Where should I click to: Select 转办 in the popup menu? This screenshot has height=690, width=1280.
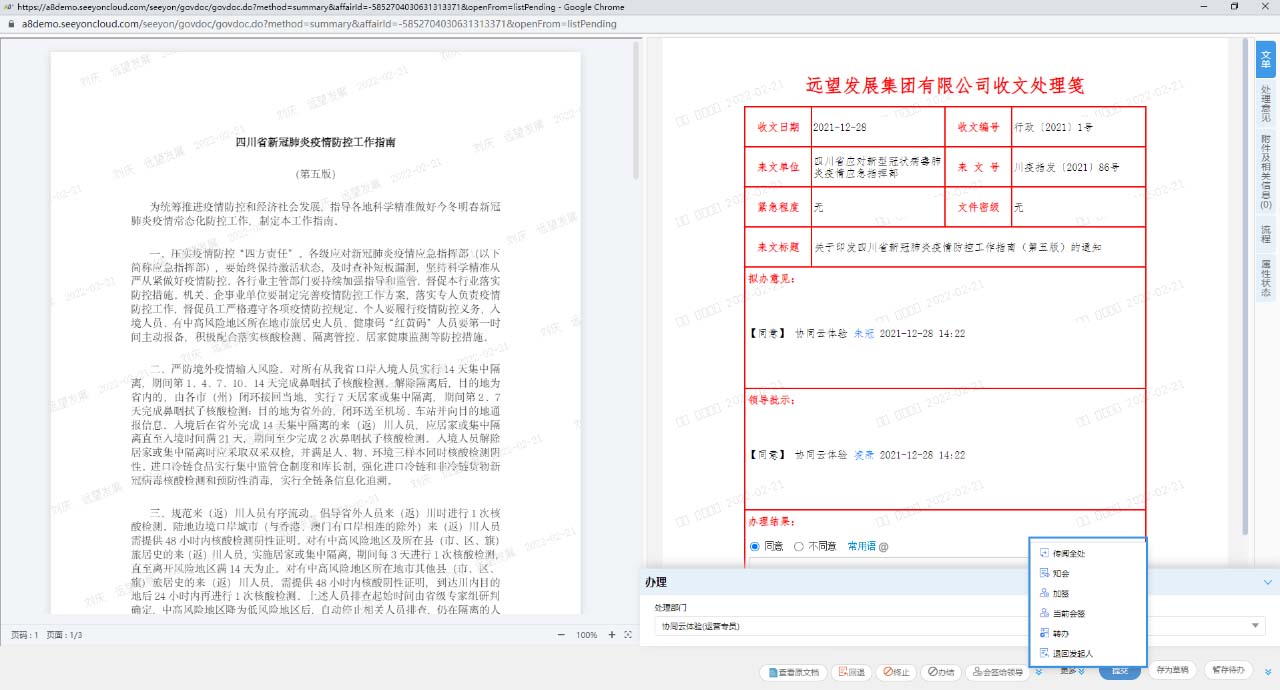click(x=1061, y=633)
